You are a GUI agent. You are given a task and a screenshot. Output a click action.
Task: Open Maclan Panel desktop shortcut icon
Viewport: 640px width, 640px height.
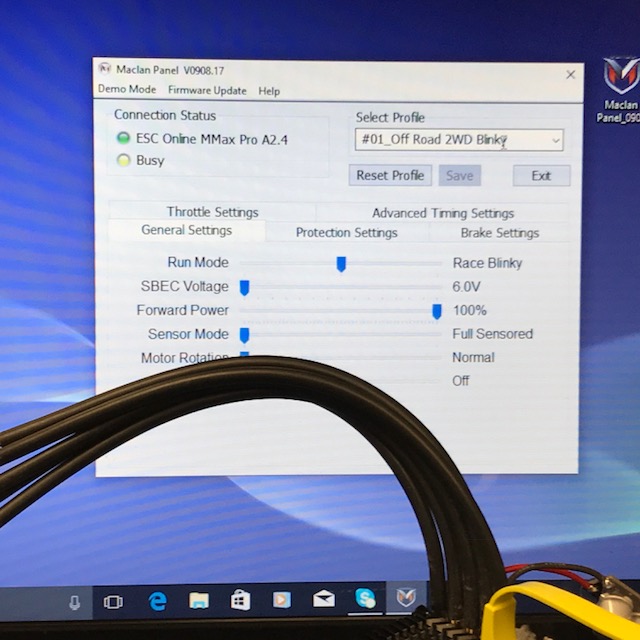[621, 77]
